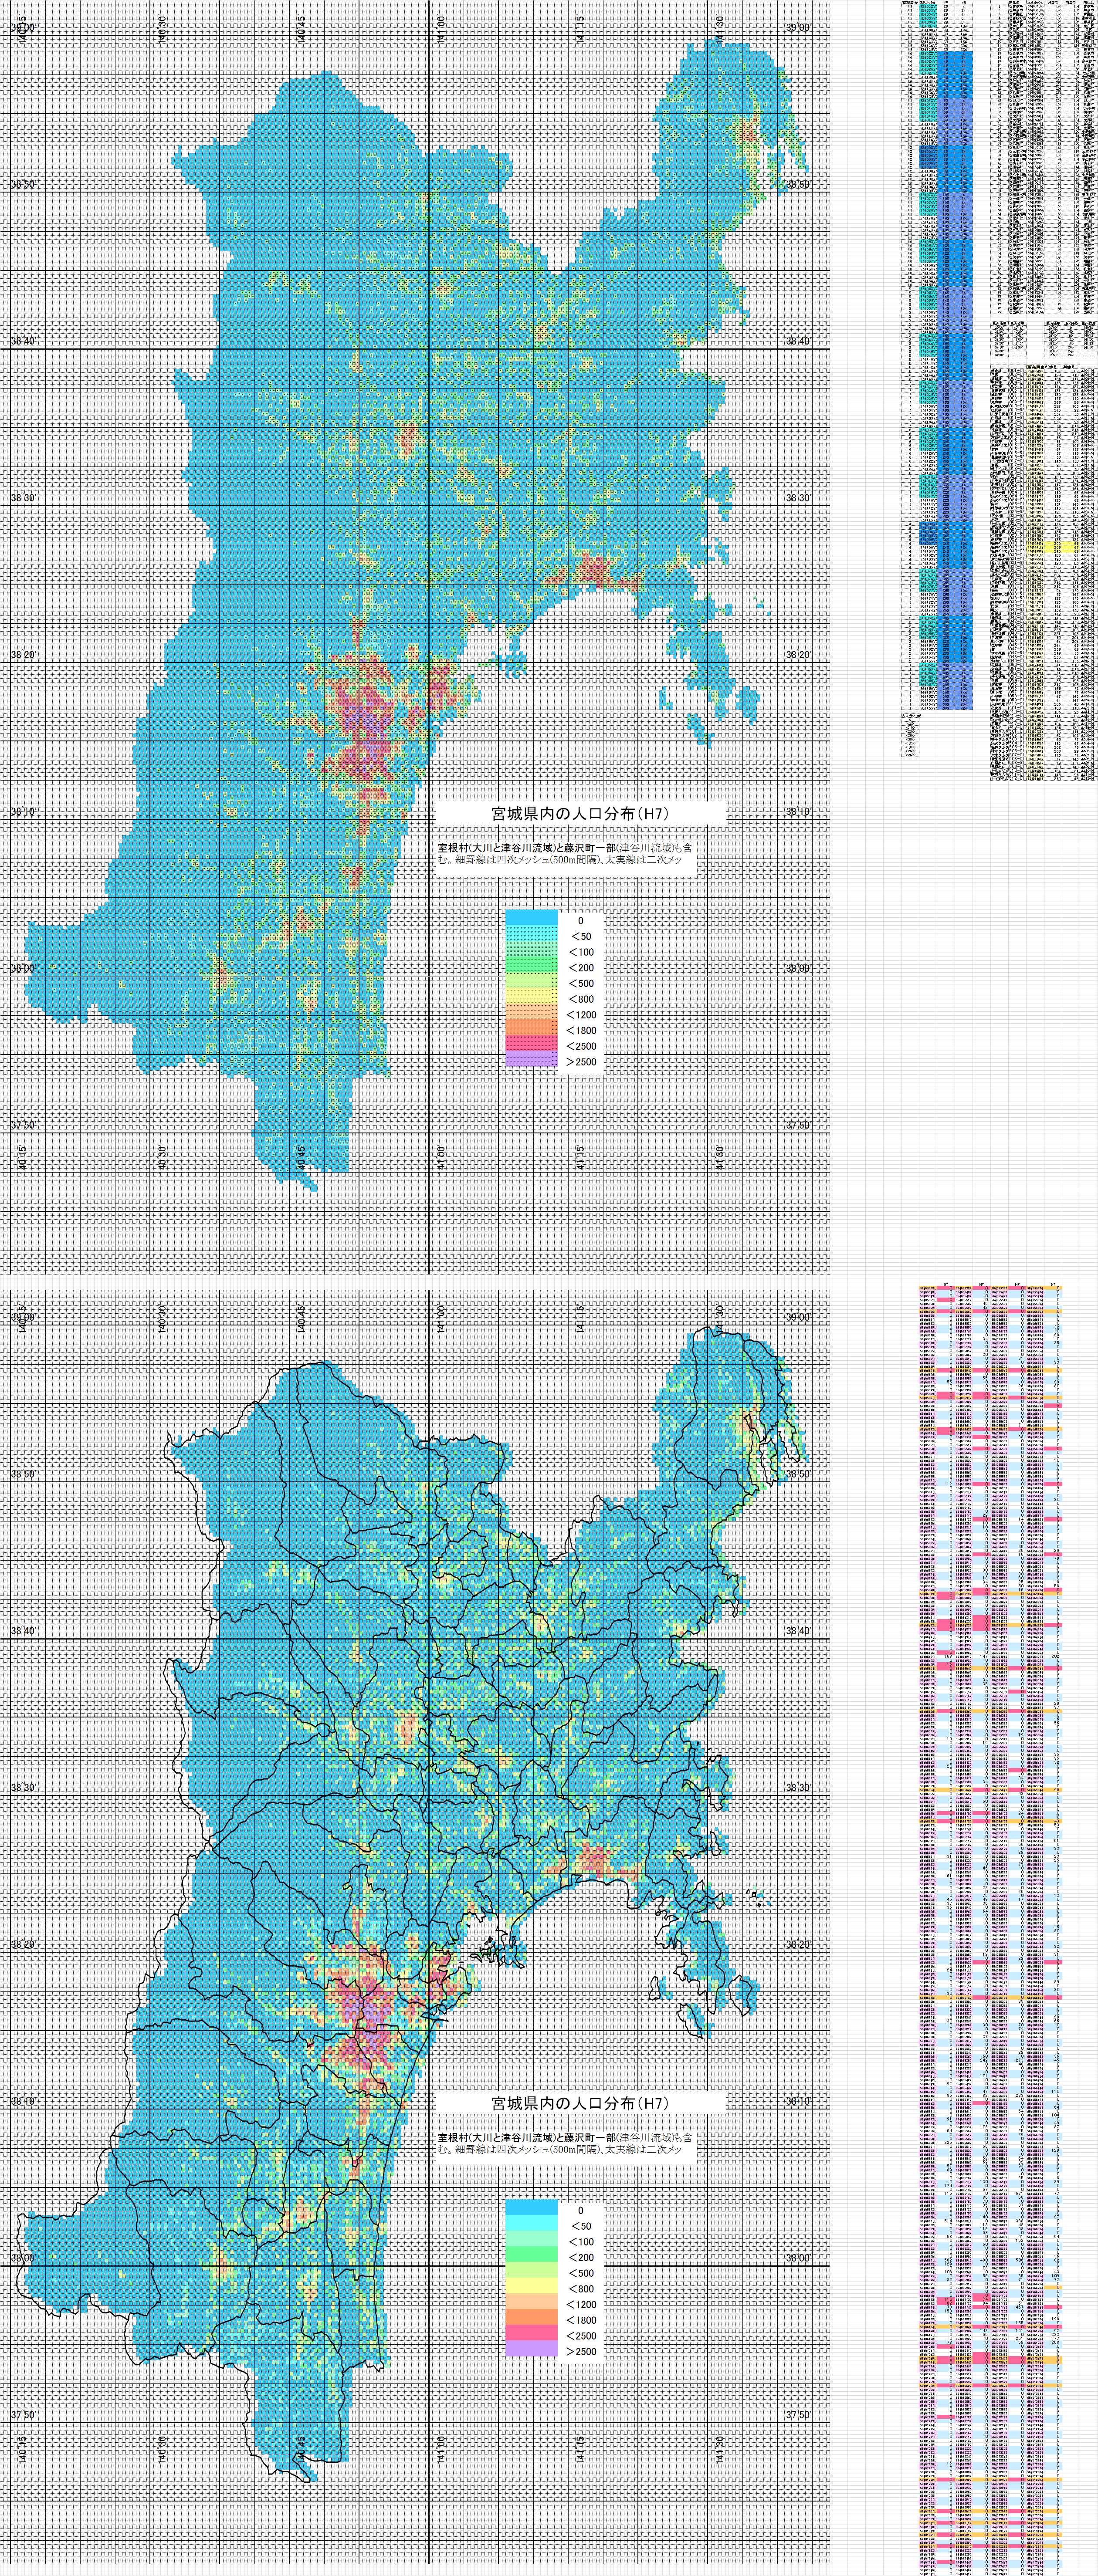Click the lower legend's <50 swatch
1098x2576 pixels.
click(x=531, y=2224)
